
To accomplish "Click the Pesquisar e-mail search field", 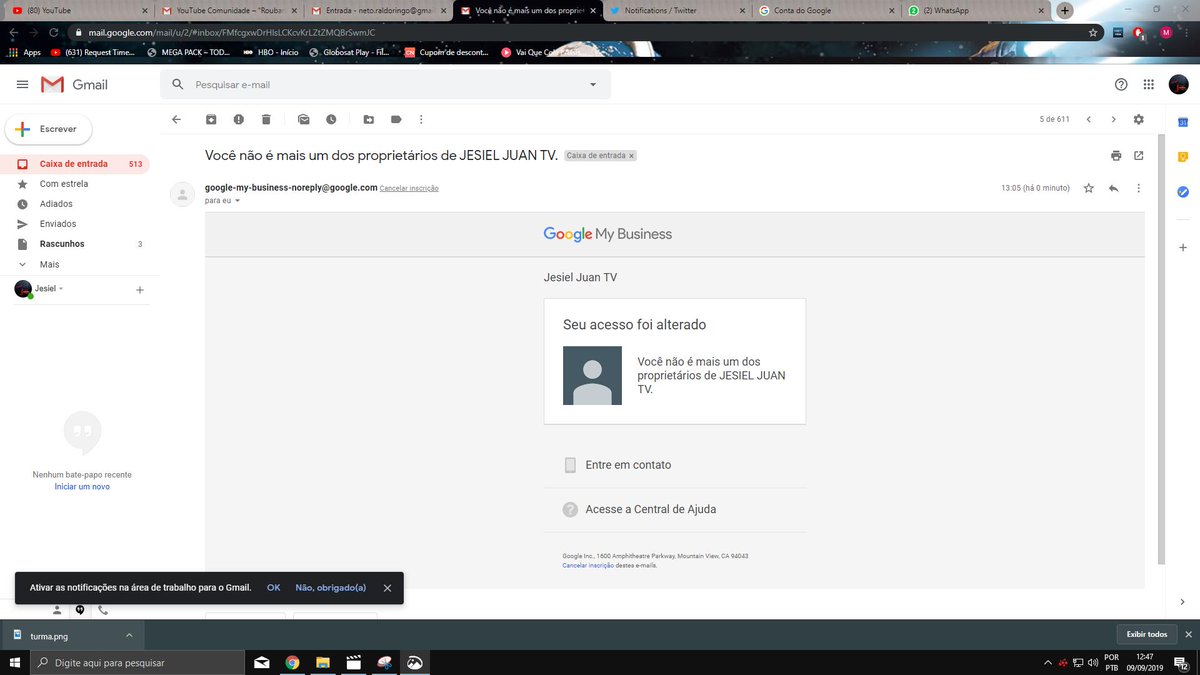I will [x=385, y=85].
